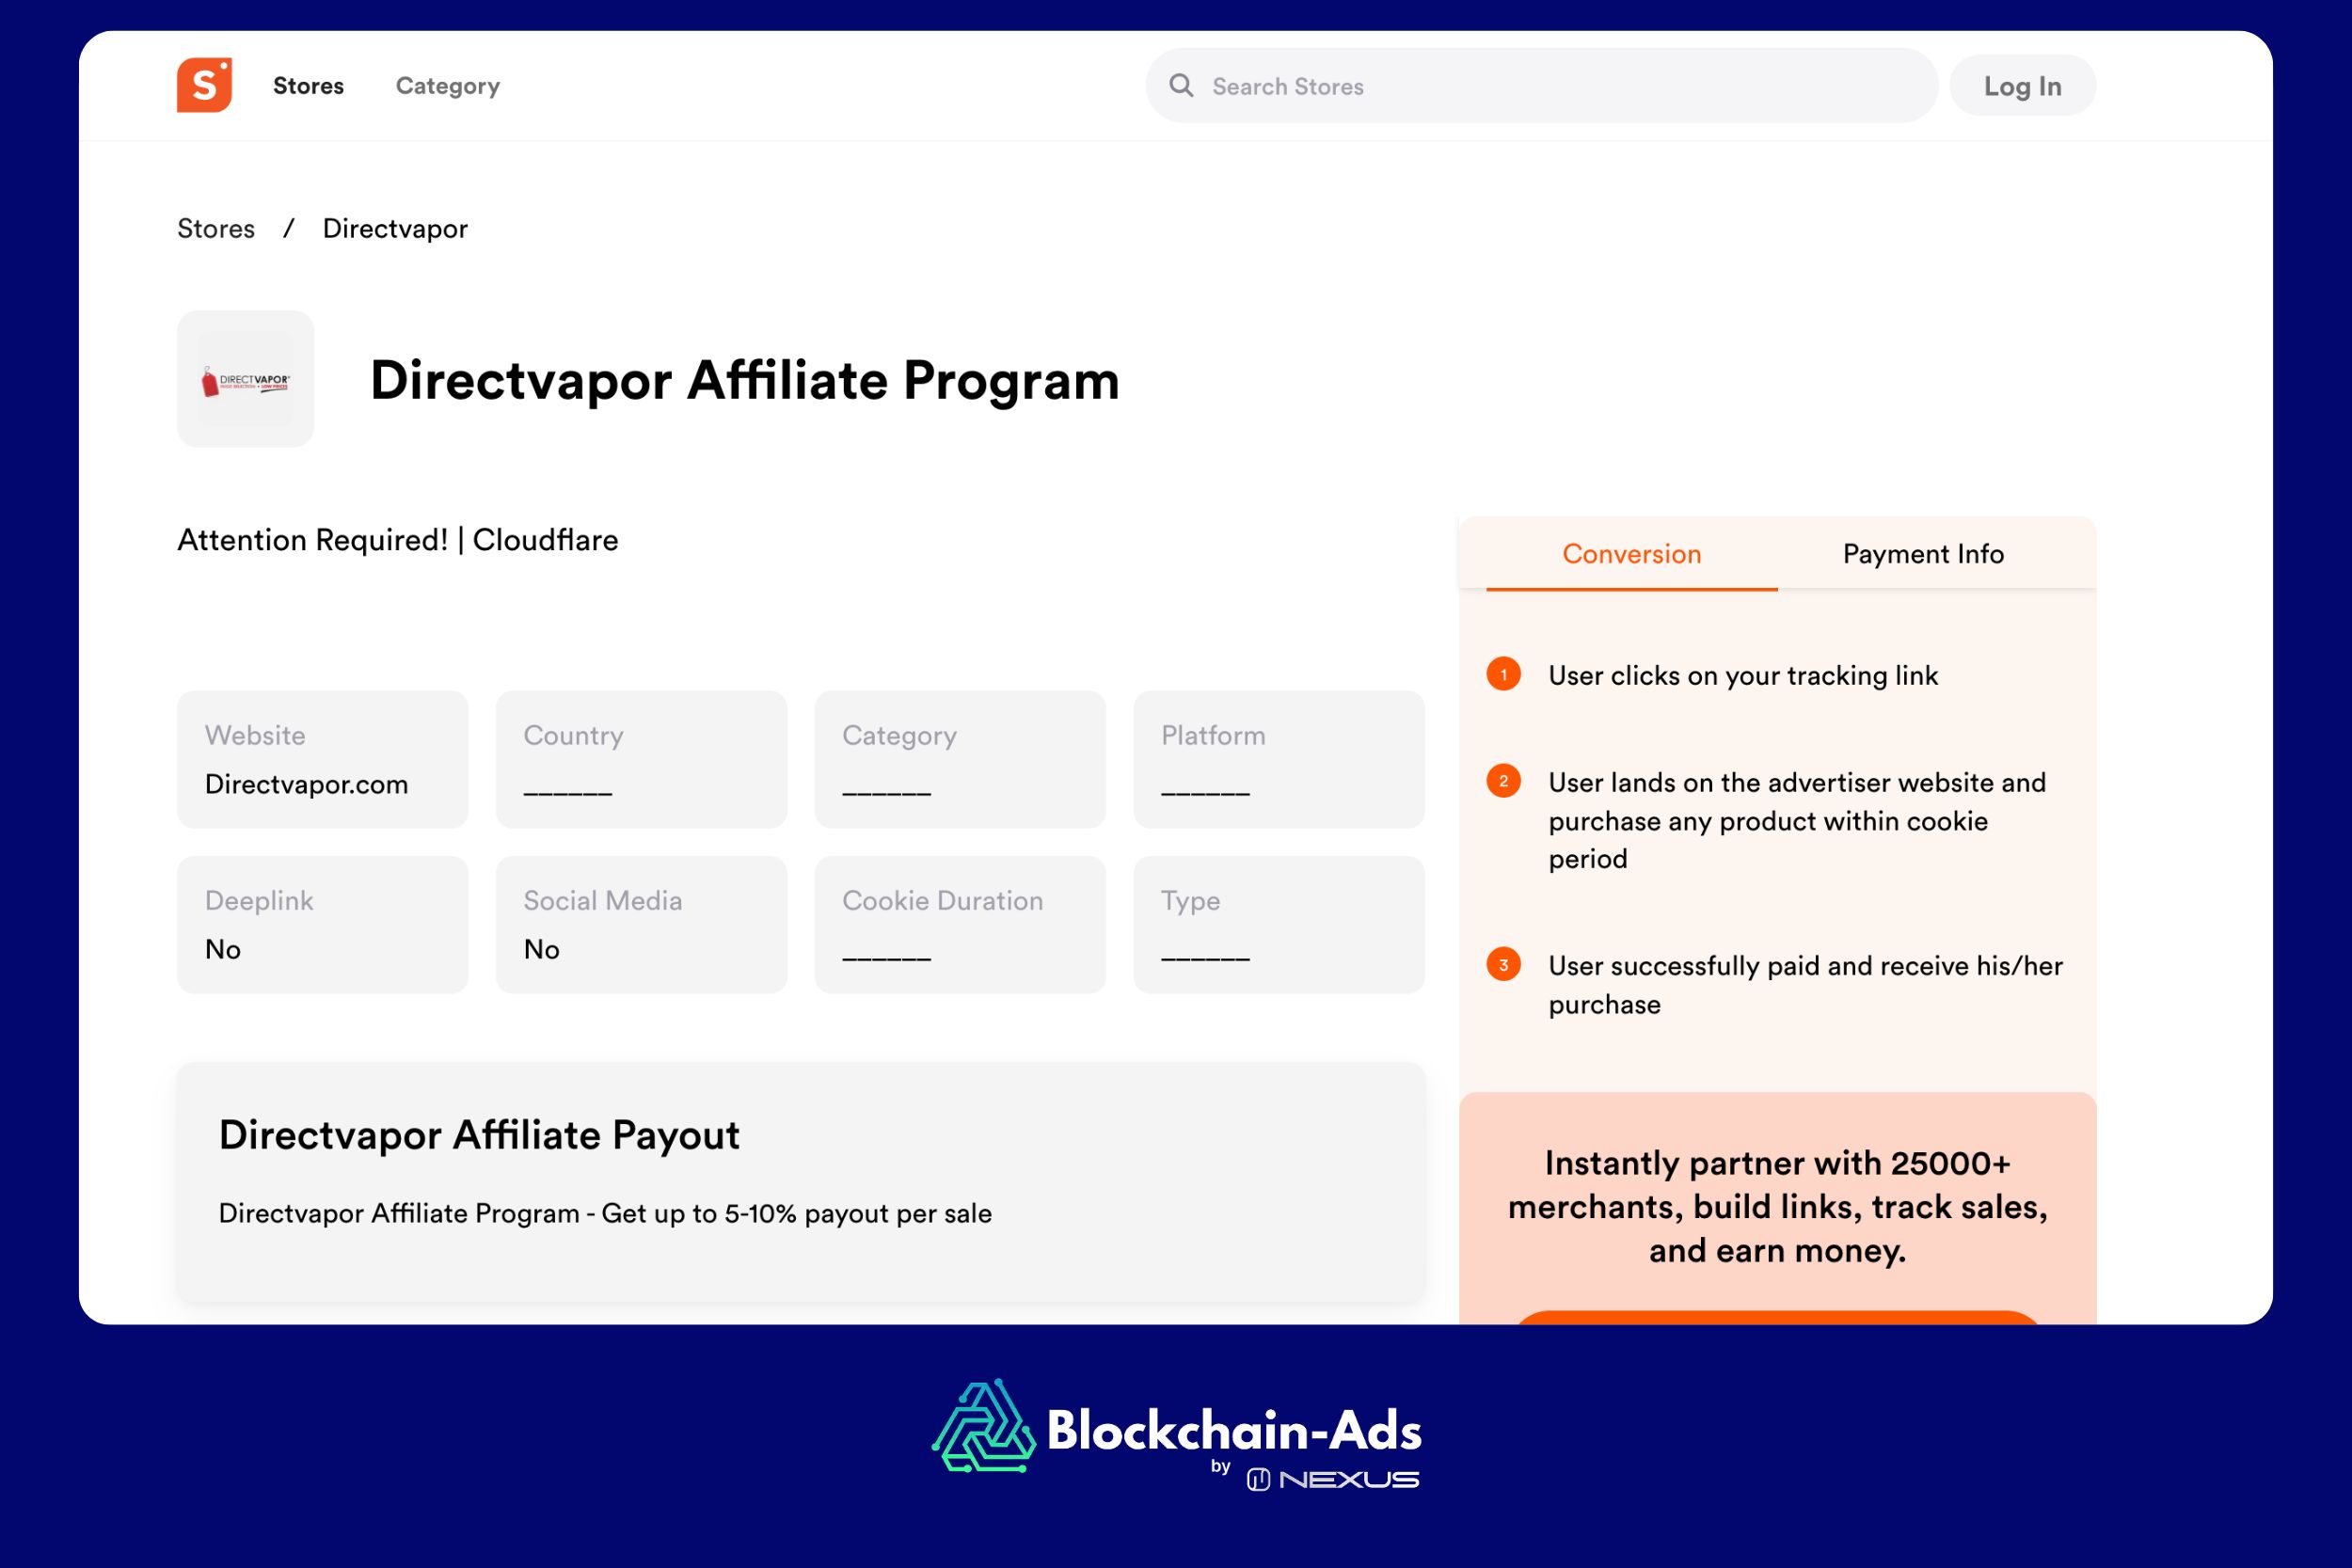Select the Conversion tab
The height and width of the screenshot is (1568, 2352).
click(x=1631, y=554)
